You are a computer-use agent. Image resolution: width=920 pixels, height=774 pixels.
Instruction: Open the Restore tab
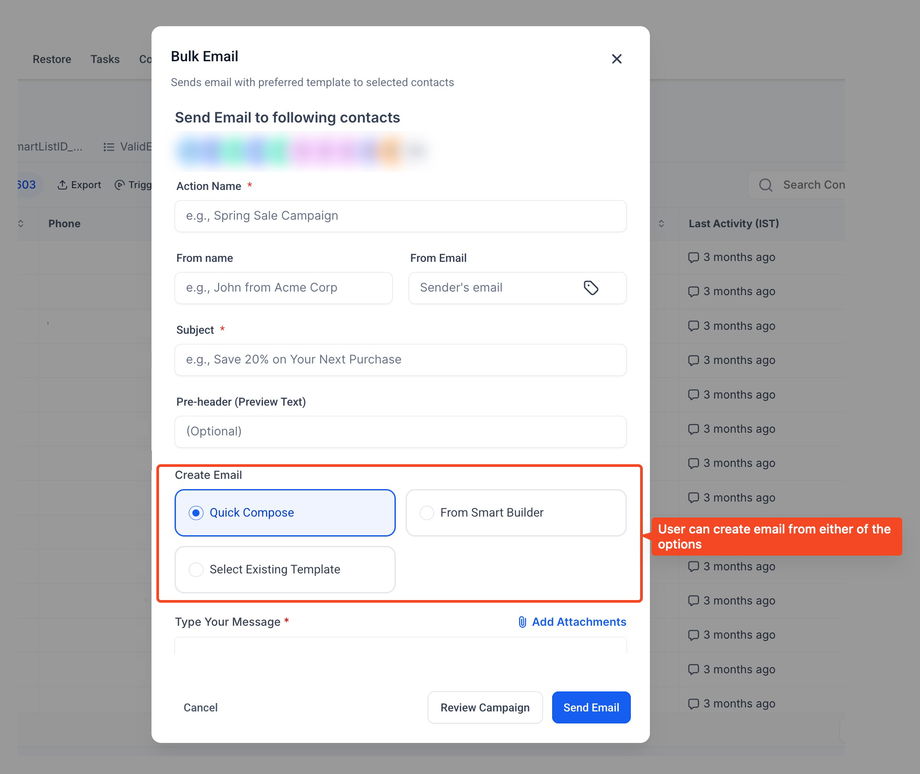coord(52,59)
